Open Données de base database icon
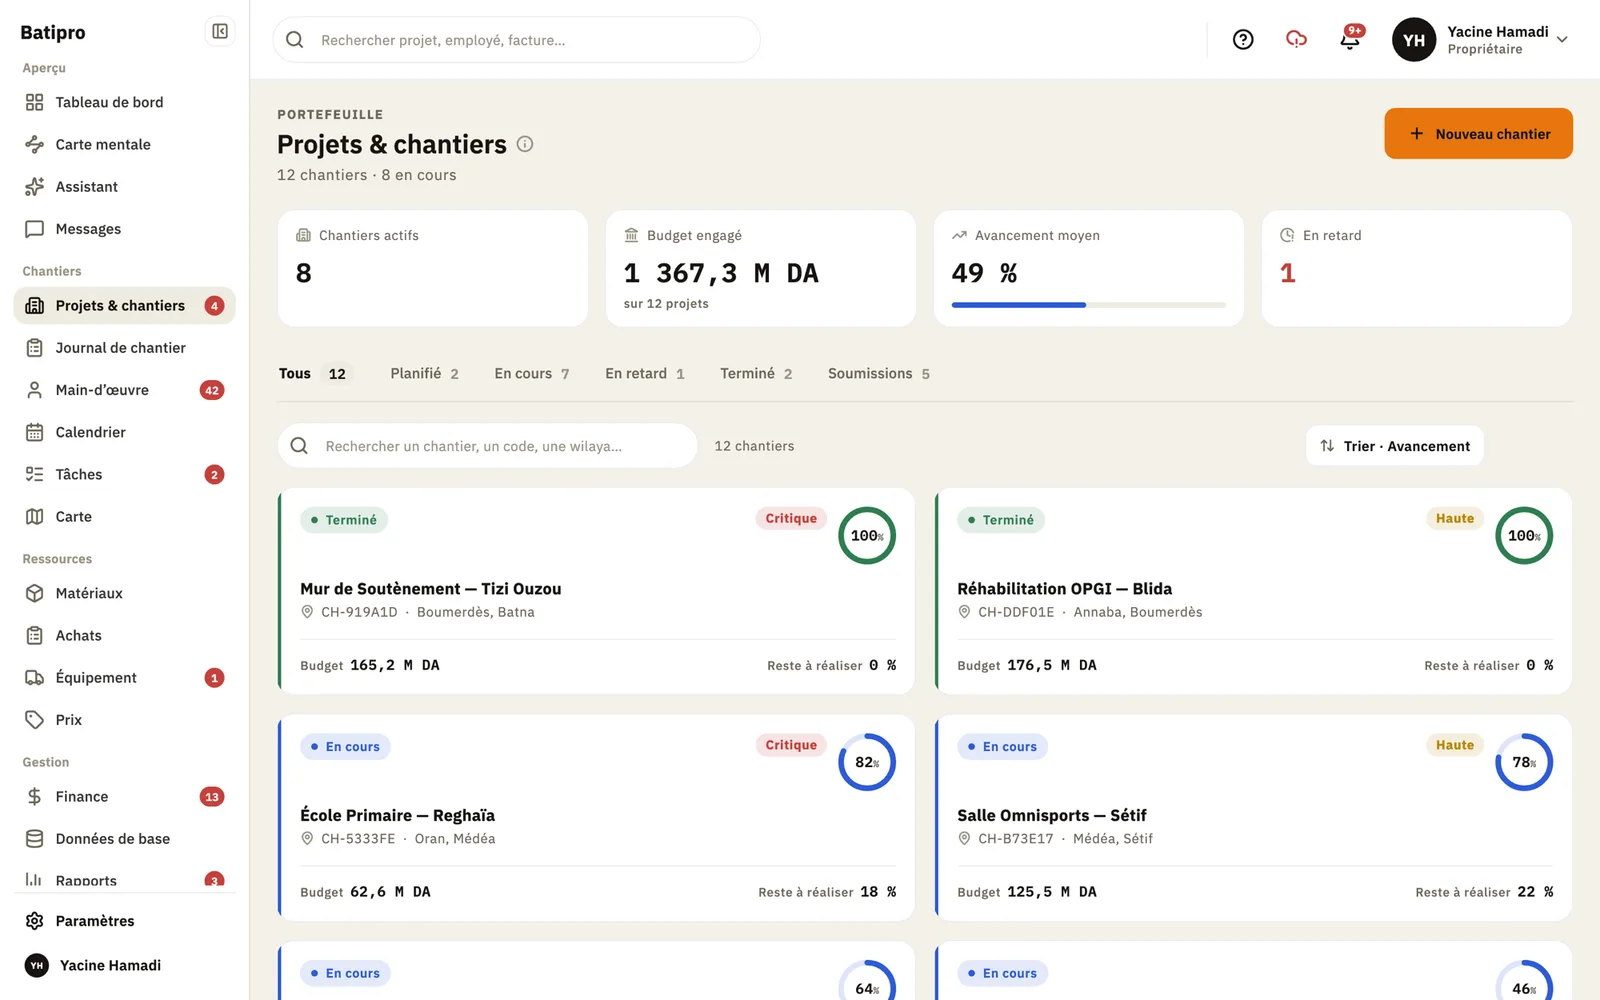The width and height of the screenshot is (1600, 1000). [x=35, y=839]
